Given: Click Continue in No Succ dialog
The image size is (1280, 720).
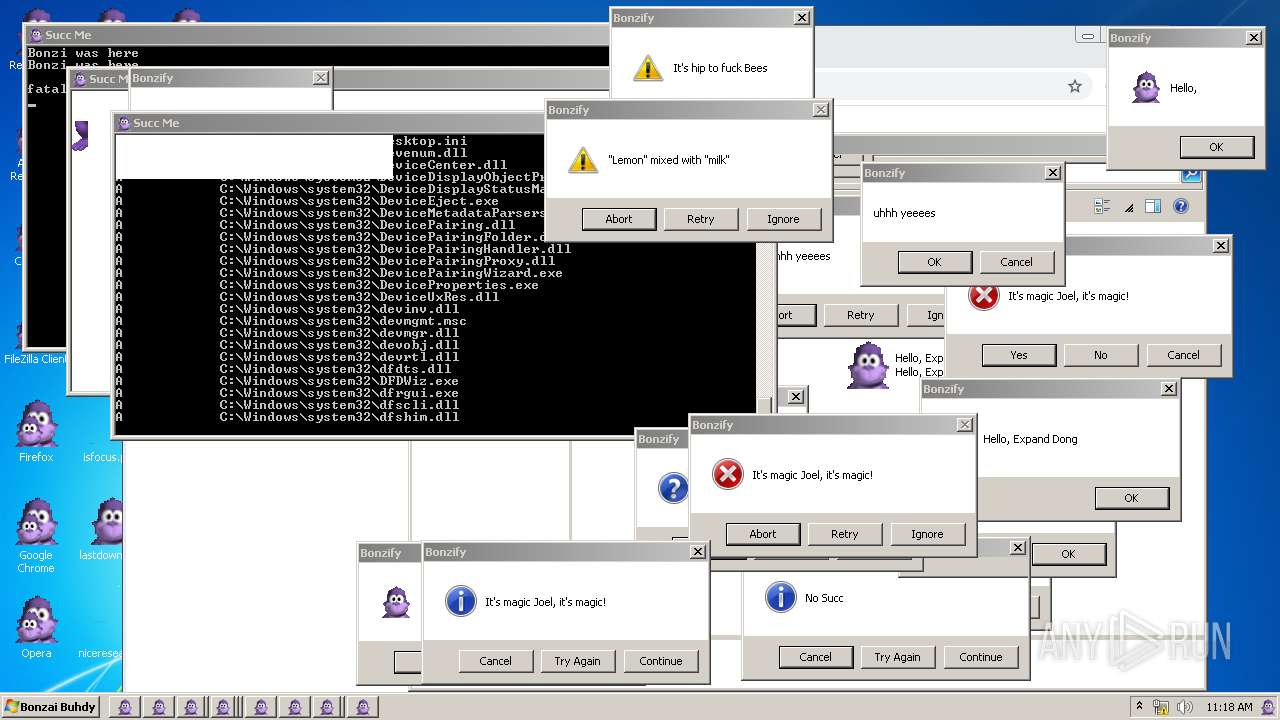Looking at the screenshot, I should pos(981,657).
